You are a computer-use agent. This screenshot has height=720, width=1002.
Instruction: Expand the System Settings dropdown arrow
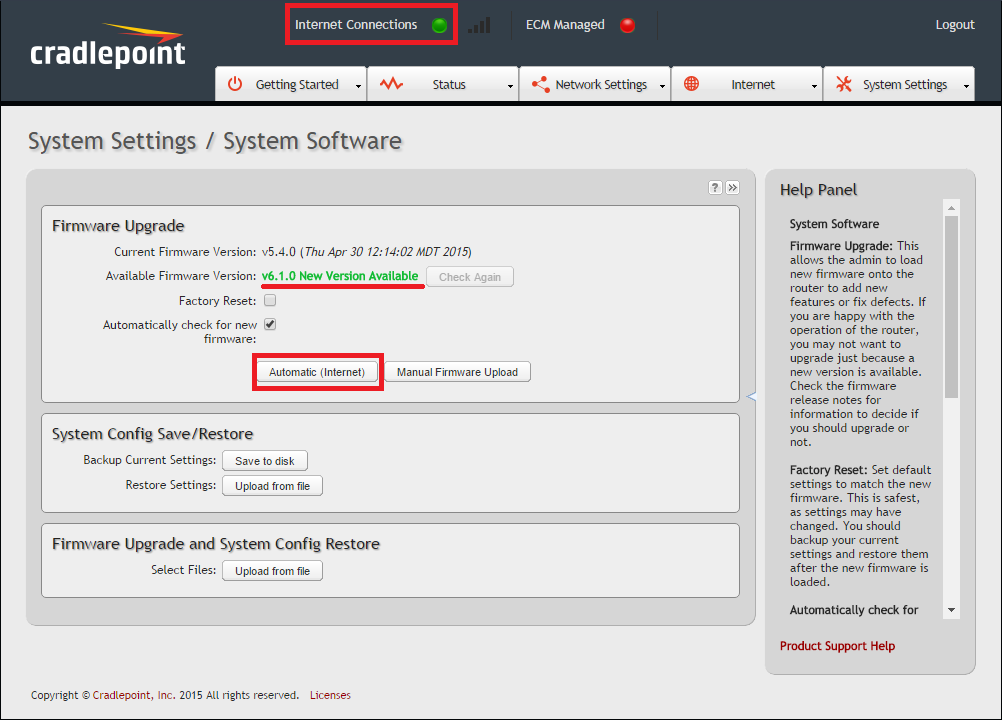point(966,86)
